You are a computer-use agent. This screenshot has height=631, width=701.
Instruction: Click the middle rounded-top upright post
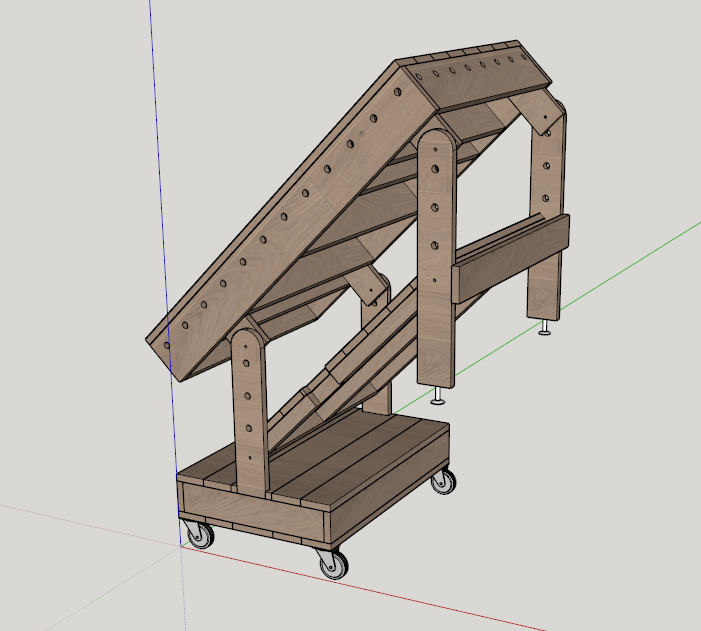435,250
